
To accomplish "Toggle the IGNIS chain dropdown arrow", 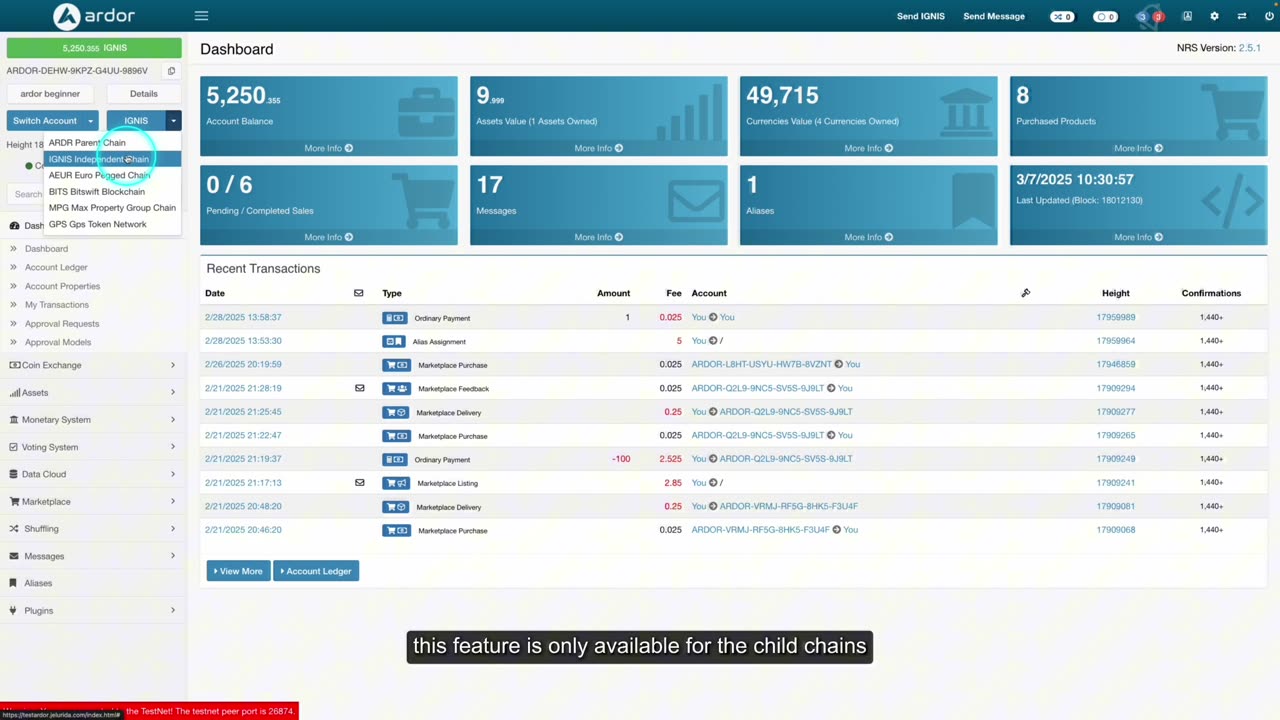I will (173, 121).
